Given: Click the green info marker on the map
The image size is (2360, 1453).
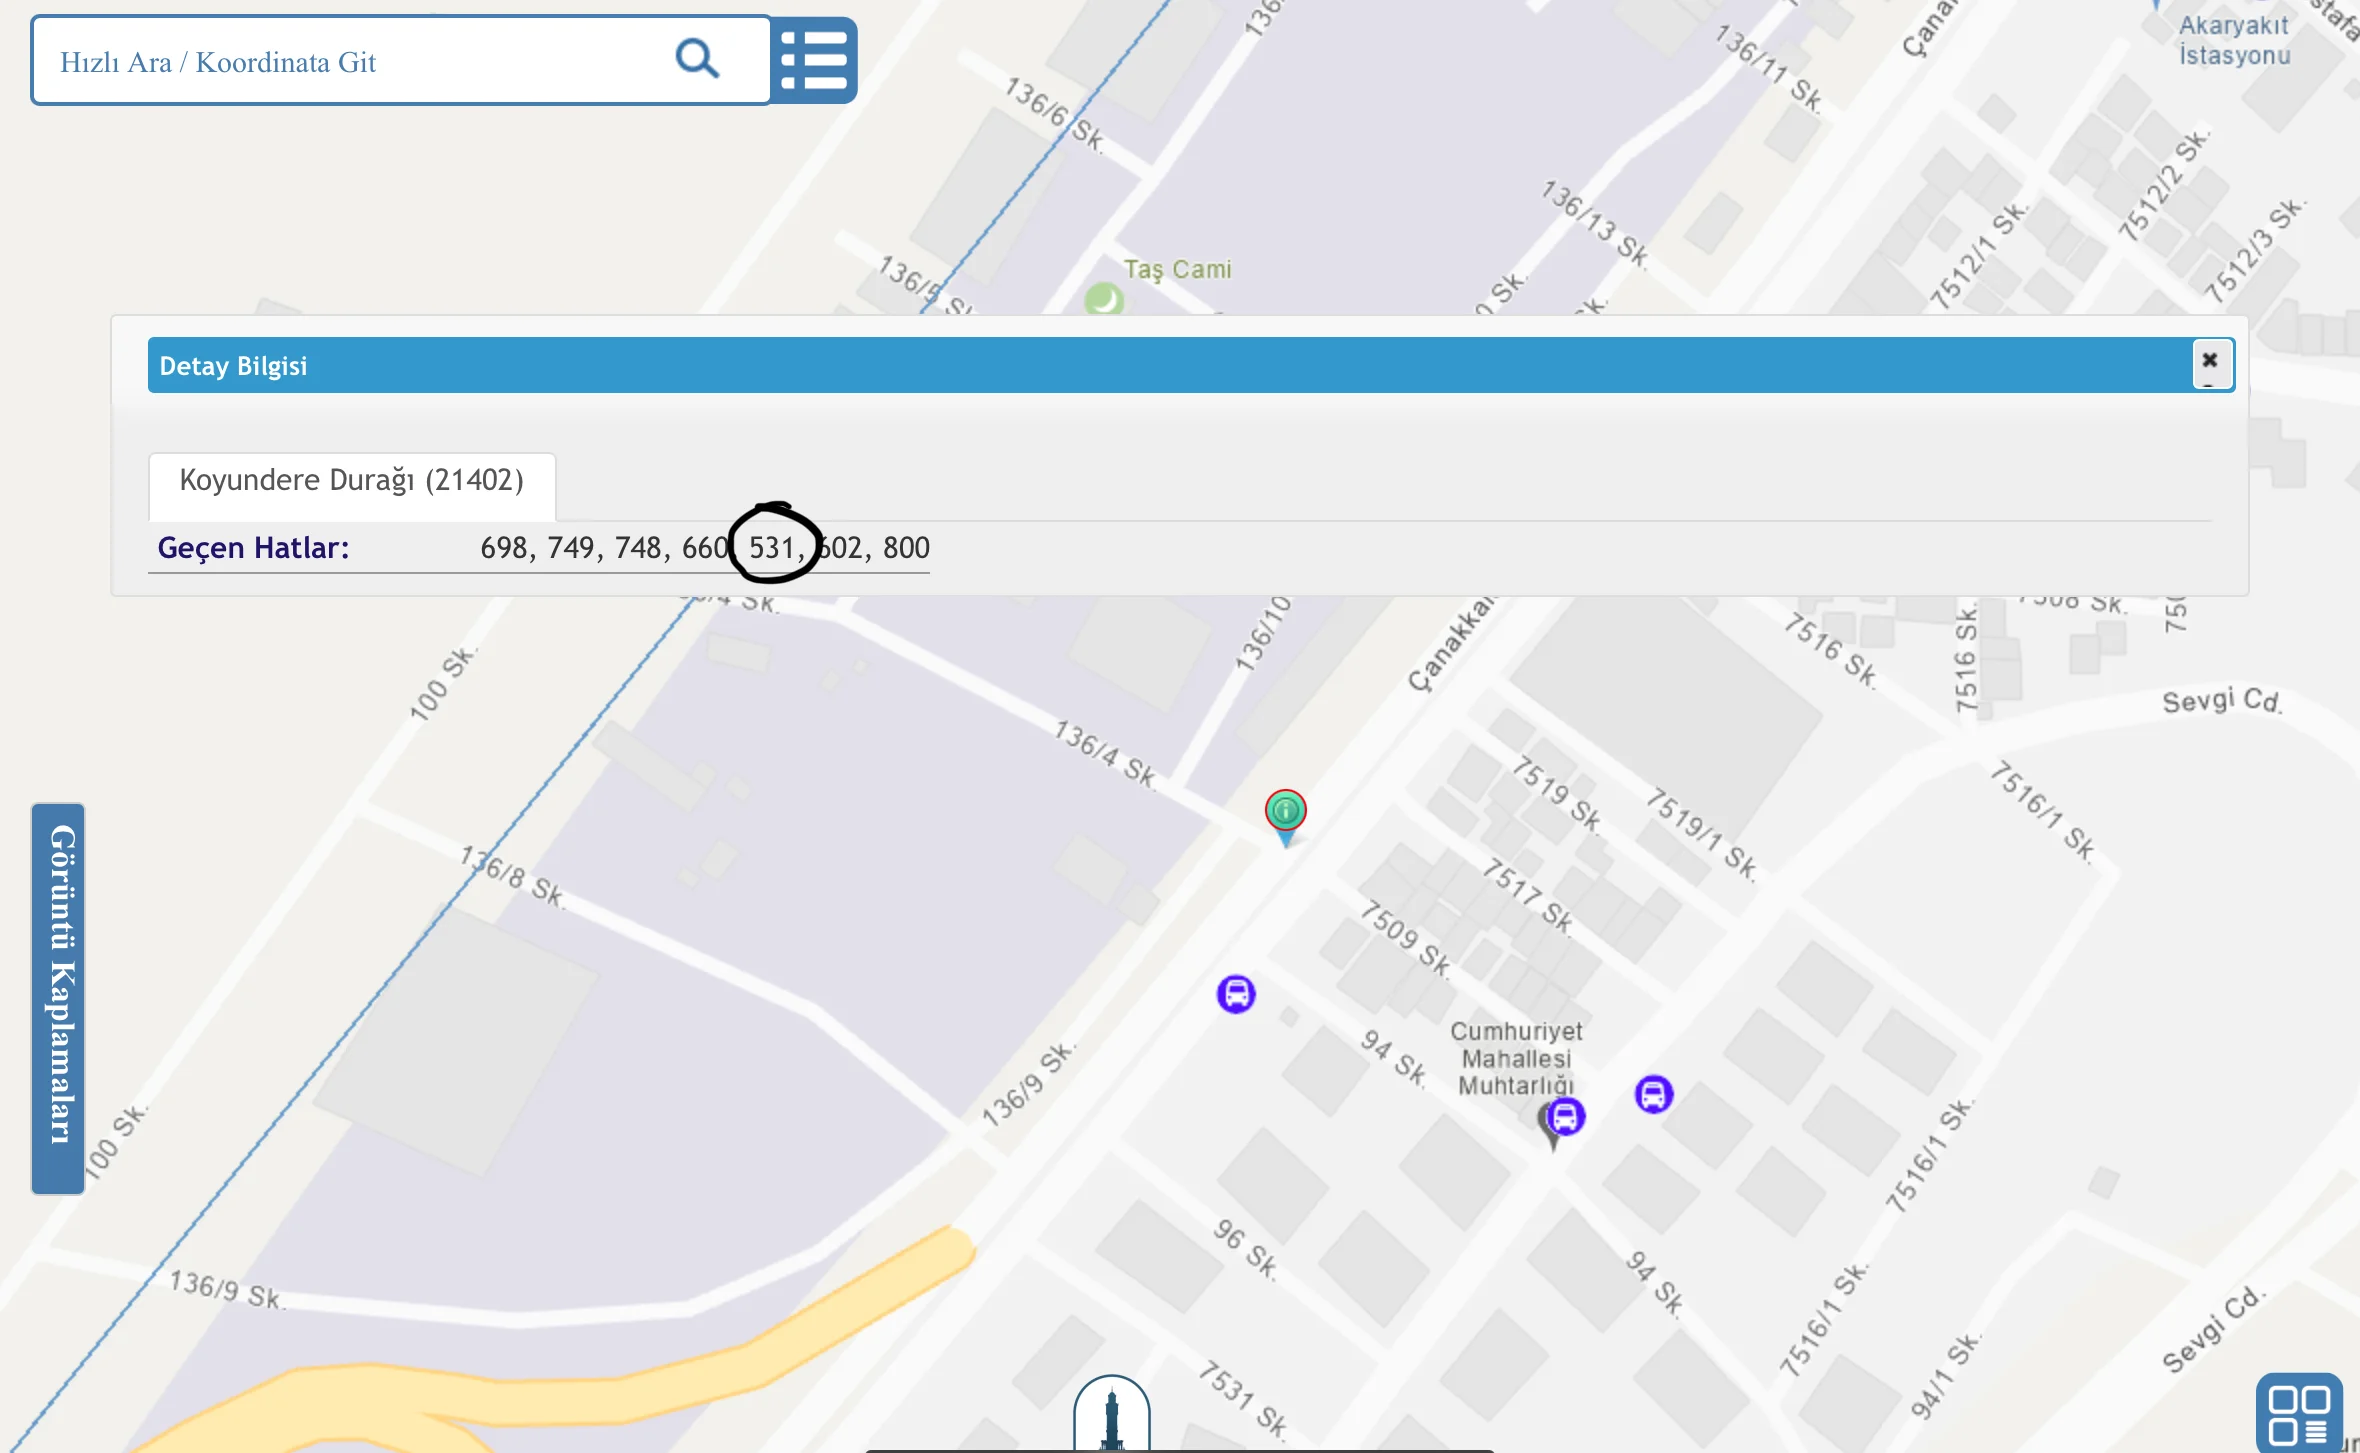Looking at the screenshot, I should (x=1285, y=811).
